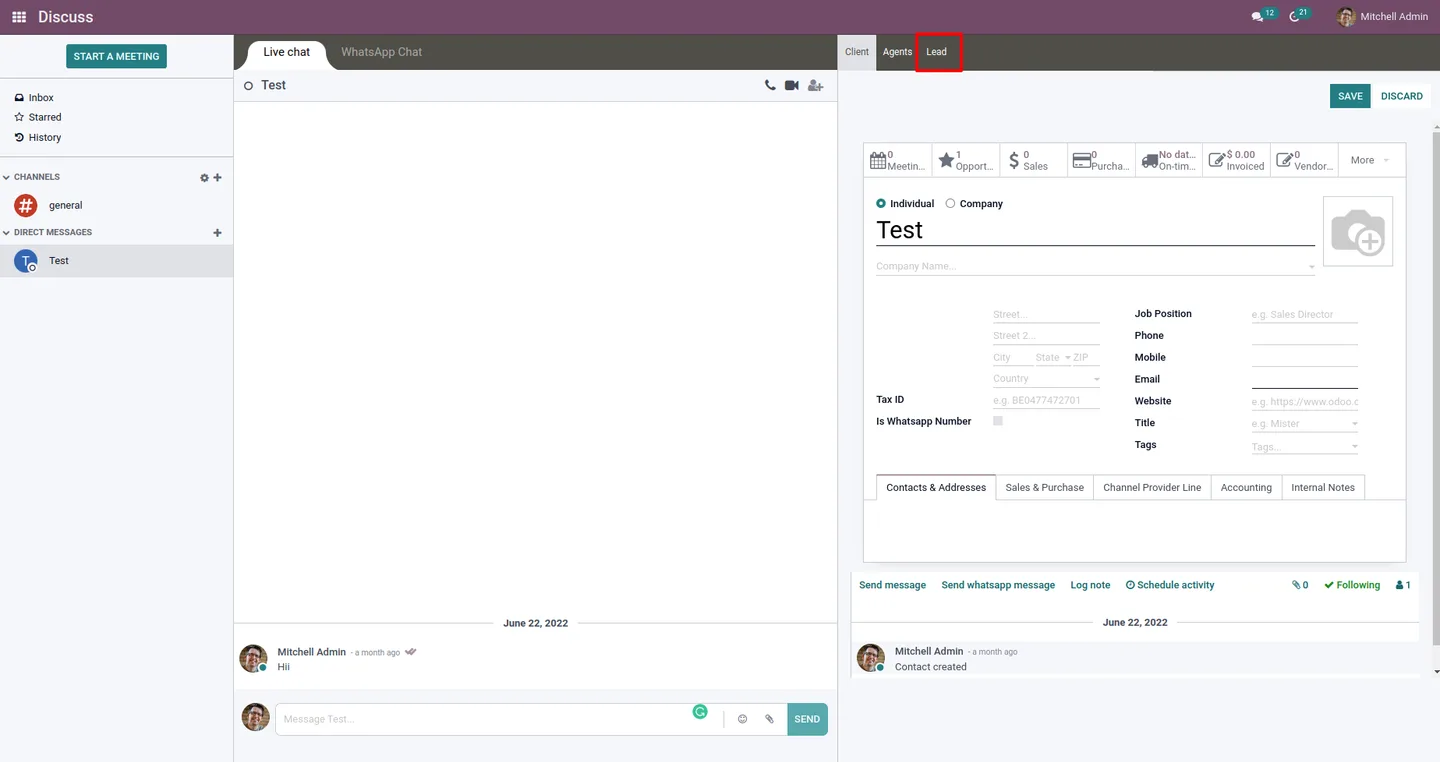Expand the More stat buttons dropdown
The width and height of the screenshot is (1440, 762).
pos(1371,160)
